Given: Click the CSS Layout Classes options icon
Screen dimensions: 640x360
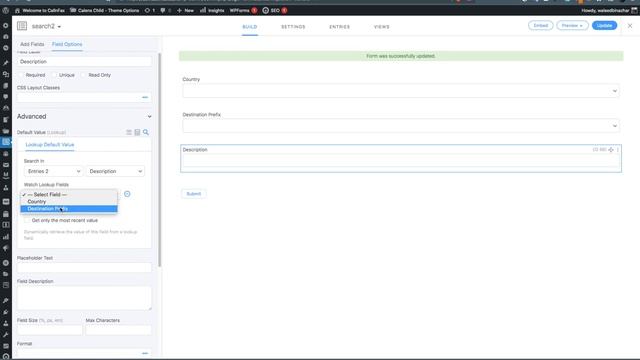Looking at the screenshot, I should point(145,98).
